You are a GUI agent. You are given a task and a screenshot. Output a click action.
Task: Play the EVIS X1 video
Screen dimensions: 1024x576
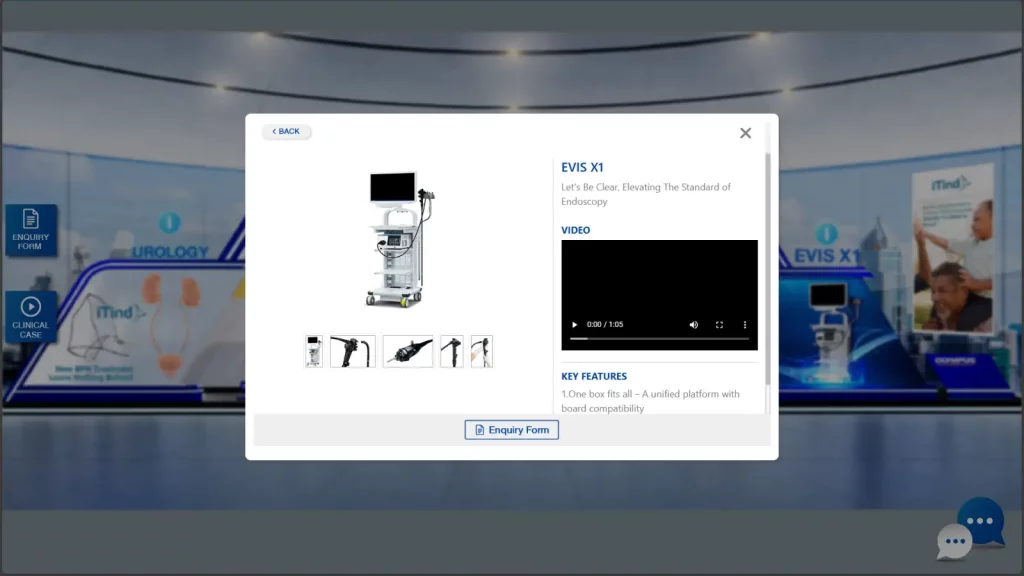574,325
